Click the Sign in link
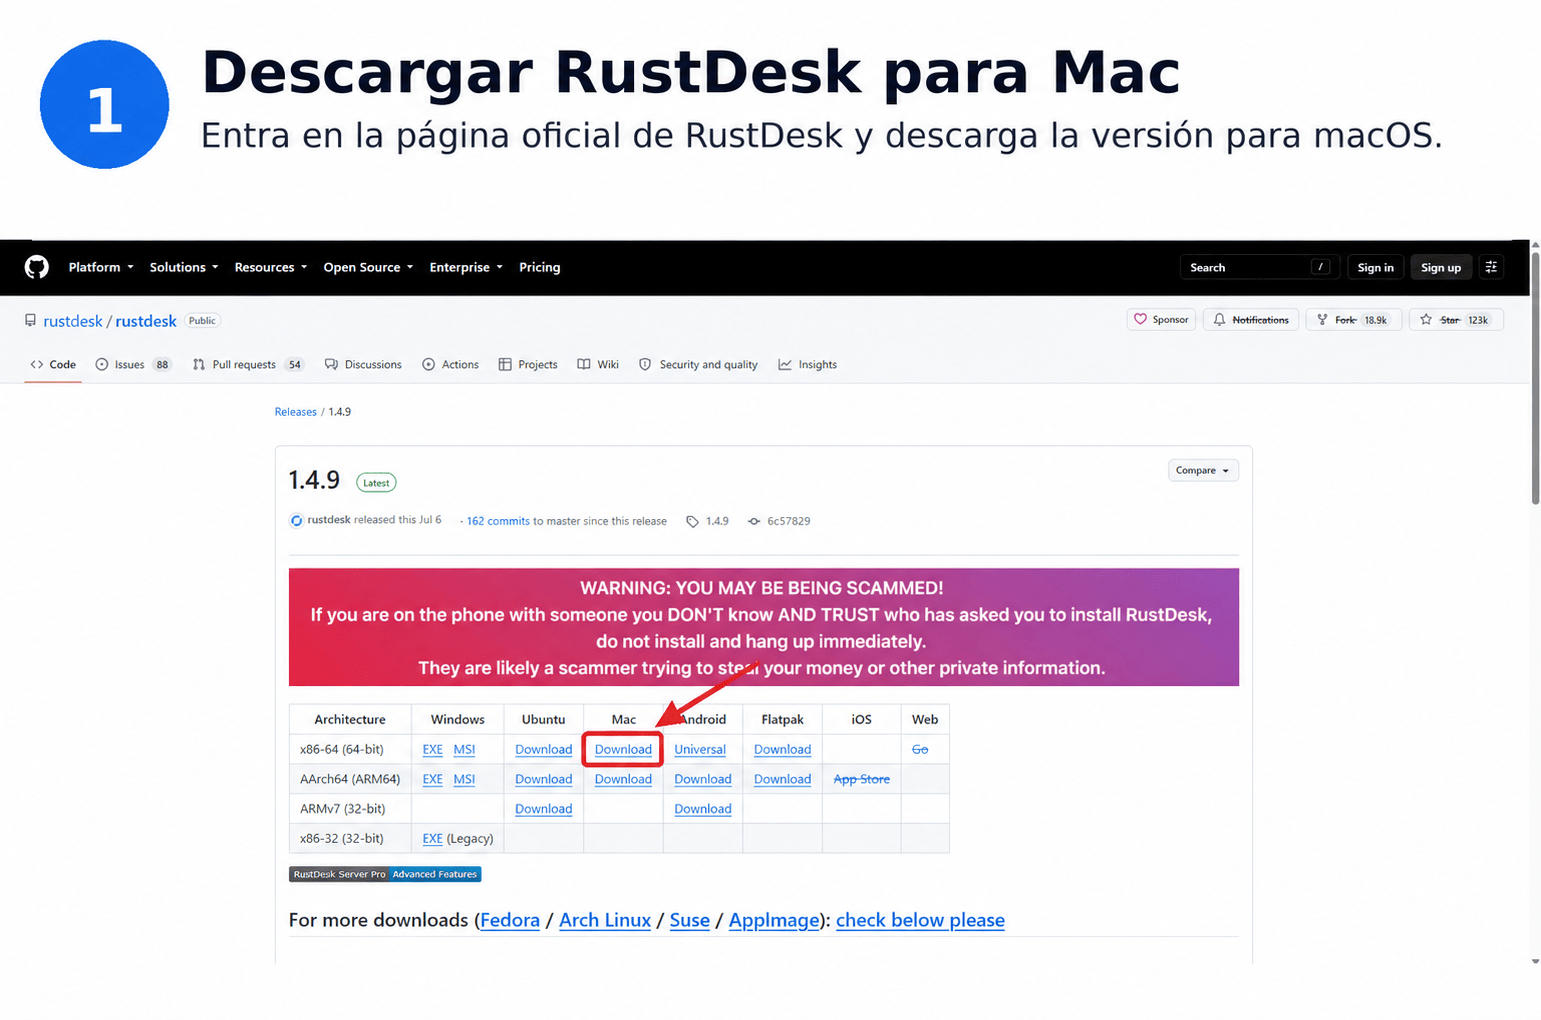 [x=1375, y=267]
